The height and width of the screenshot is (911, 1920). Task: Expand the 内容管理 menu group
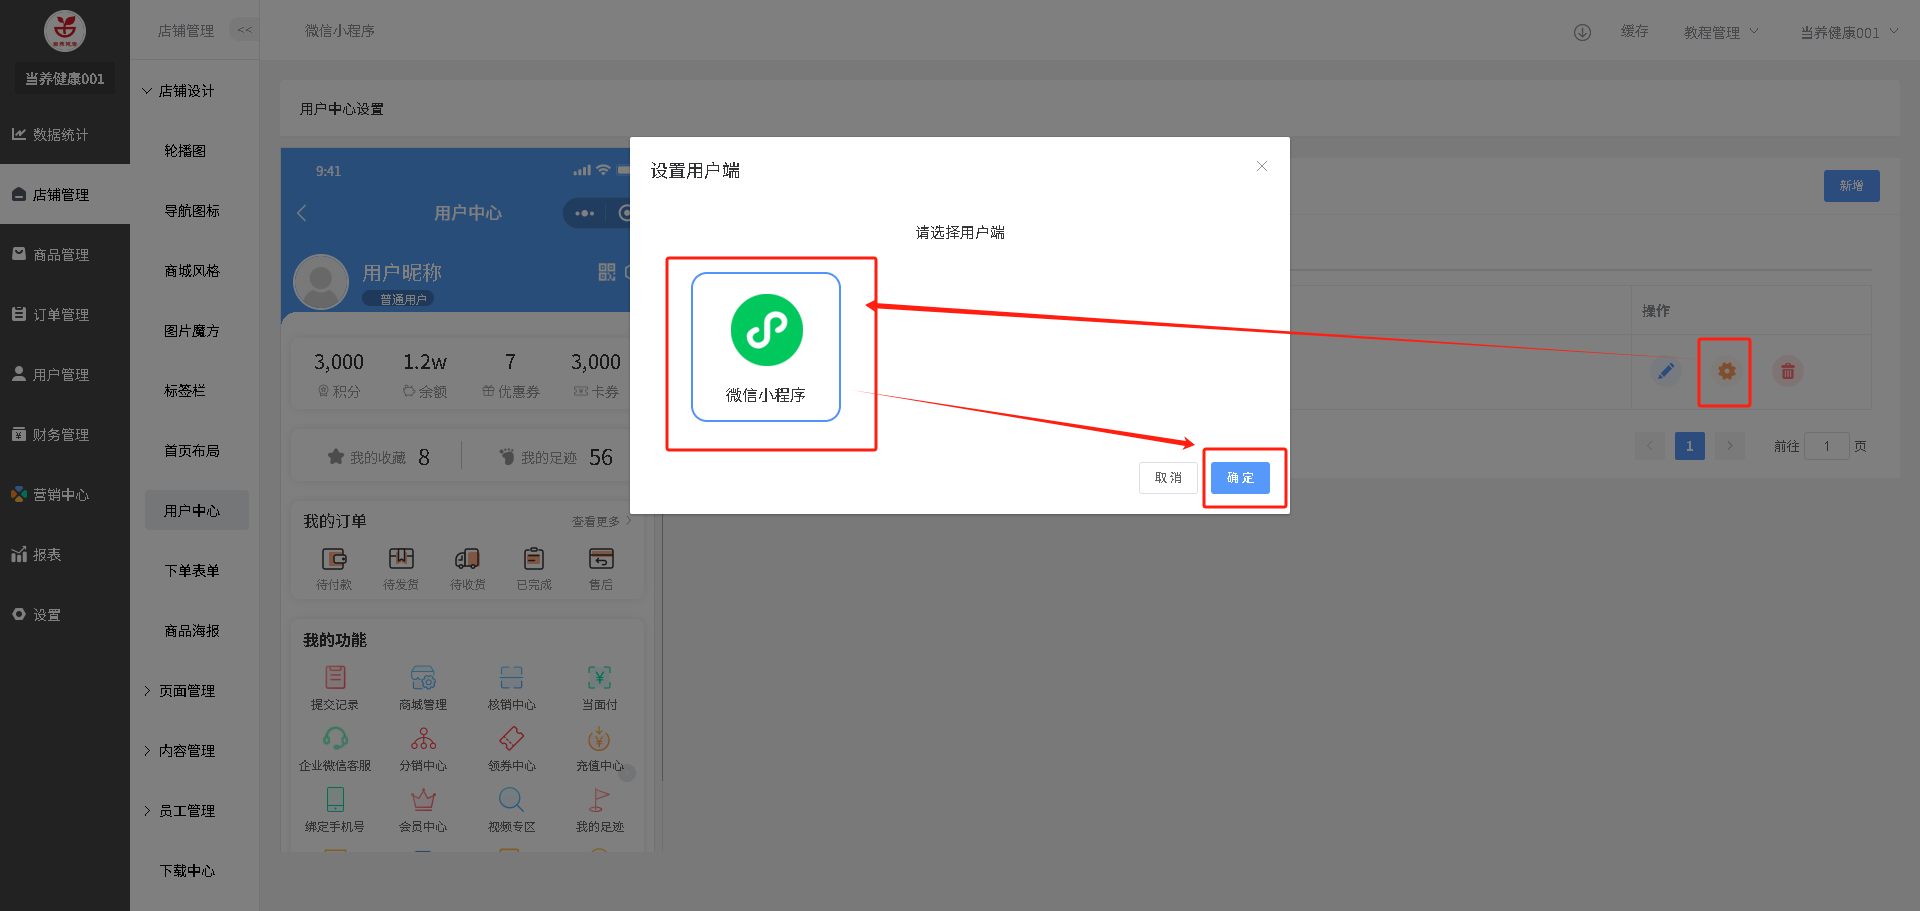point(185,751)
